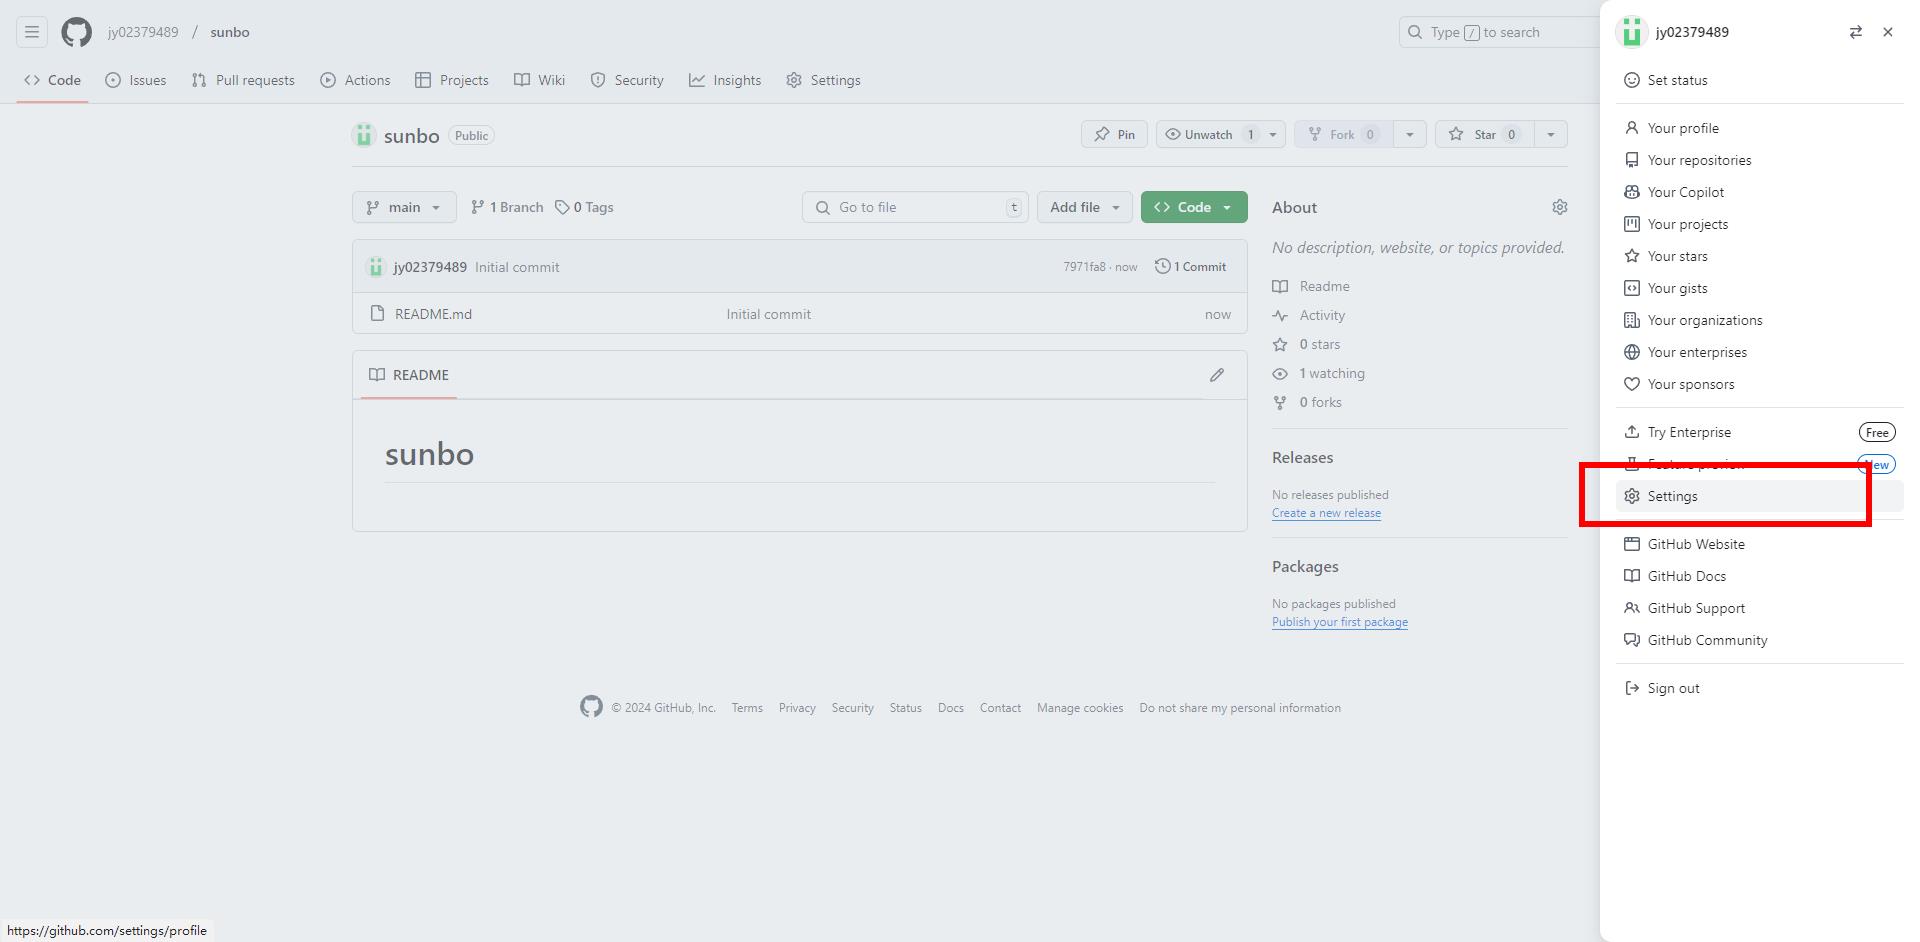
Task: Click Publish your first package link
Action: (x=1340, y=622)
